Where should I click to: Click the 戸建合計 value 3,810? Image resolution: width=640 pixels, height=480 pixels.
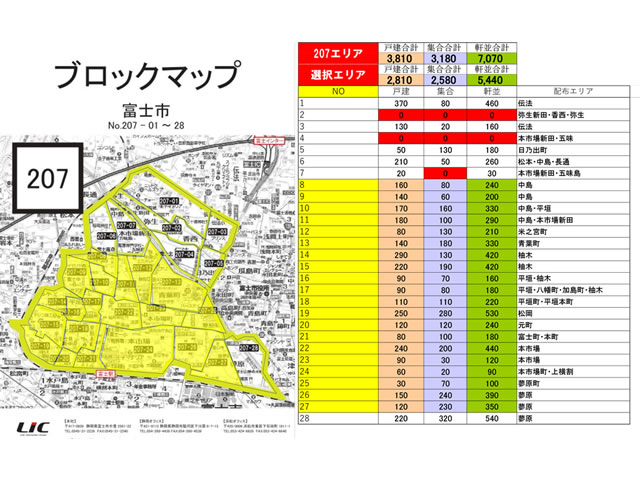tap(398, 60)
